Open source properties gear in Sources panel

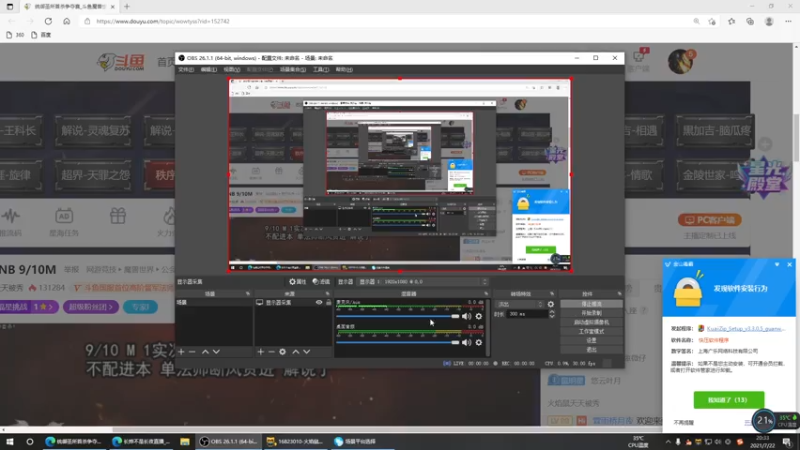[x=283, y=352]
